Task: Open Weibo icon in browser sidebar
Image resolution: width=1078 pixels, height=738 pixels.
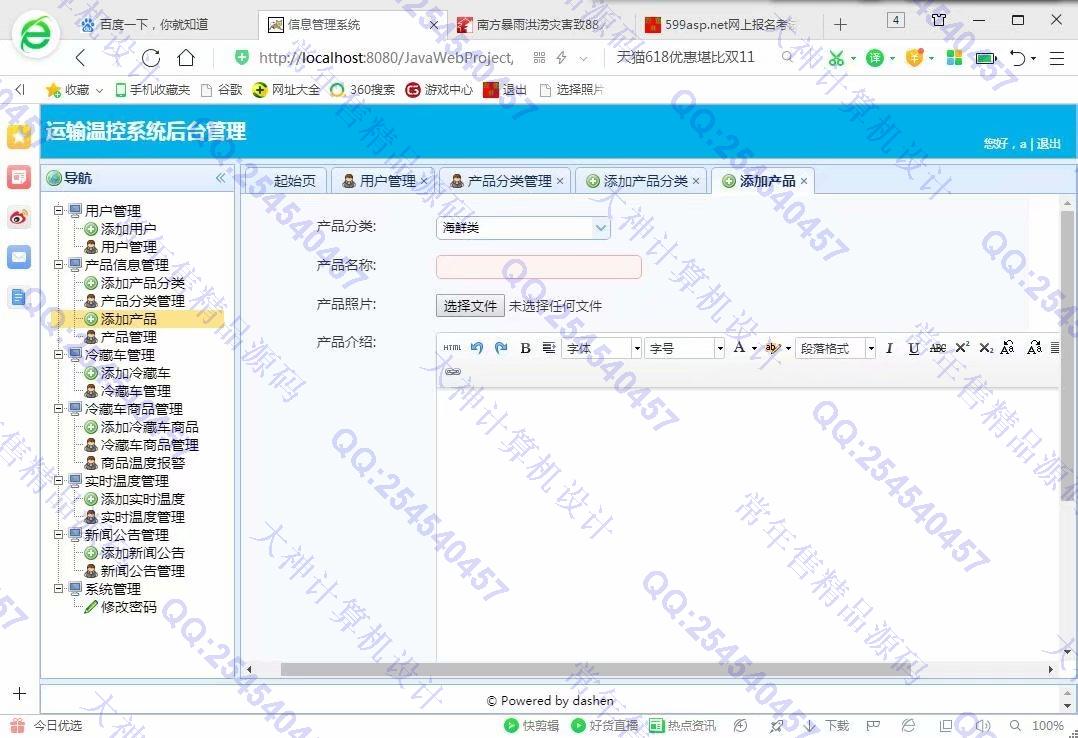Action: click(19, 218)
